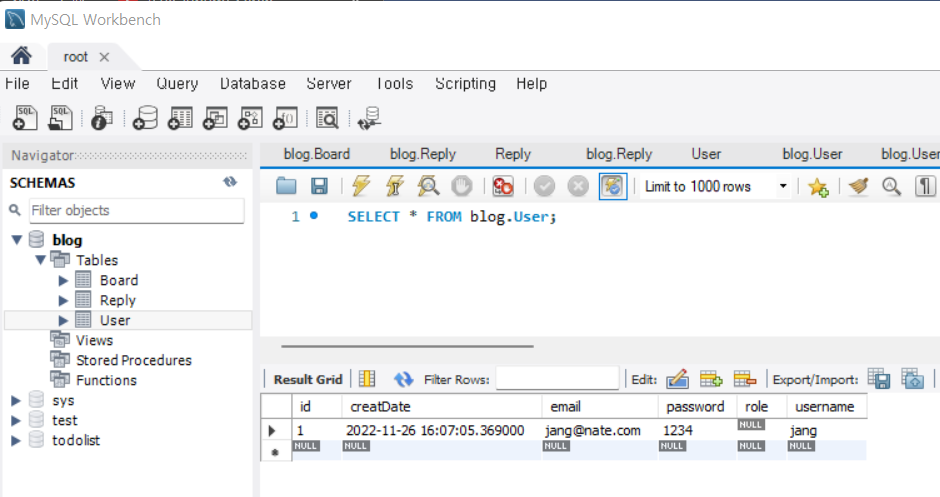The height and width of the screenshot is (497, 940).
Task: Collapse the blog schema
Action: click(17, 240)
